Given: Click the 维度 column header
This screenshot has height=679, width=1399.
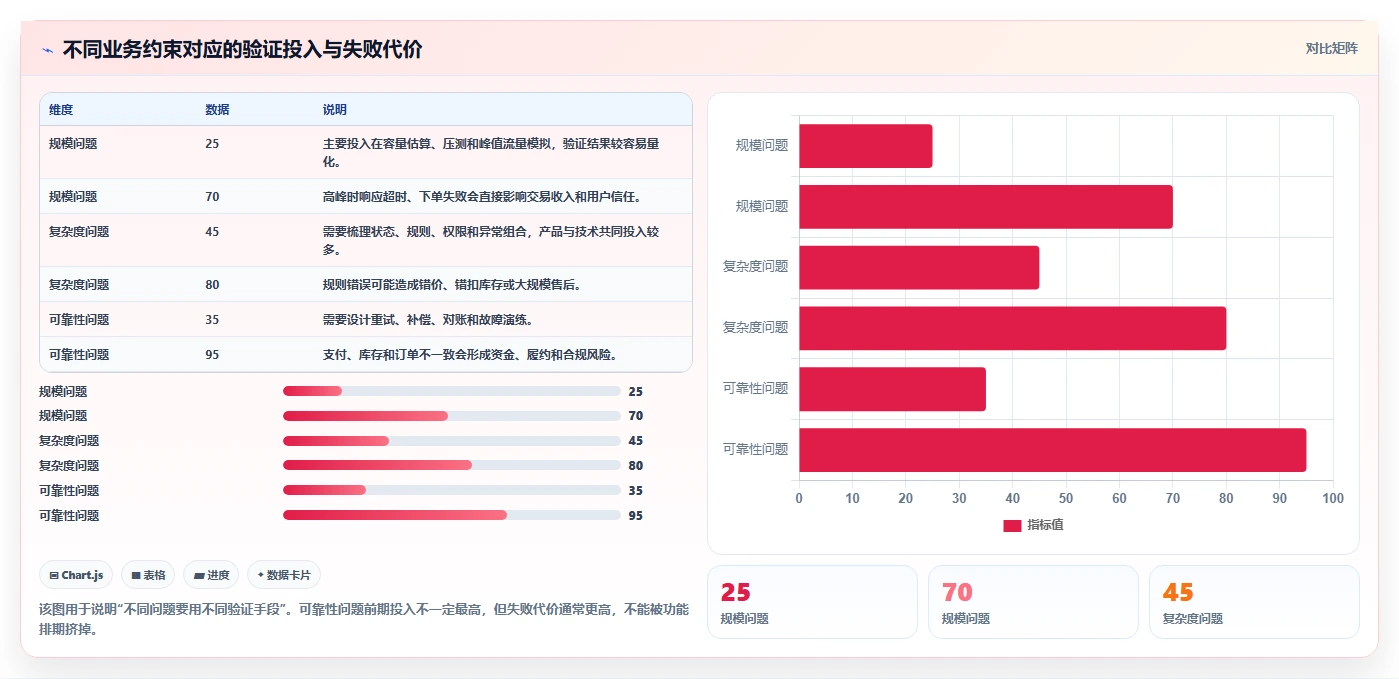Looking at the screenshot, I should [61, 110].
